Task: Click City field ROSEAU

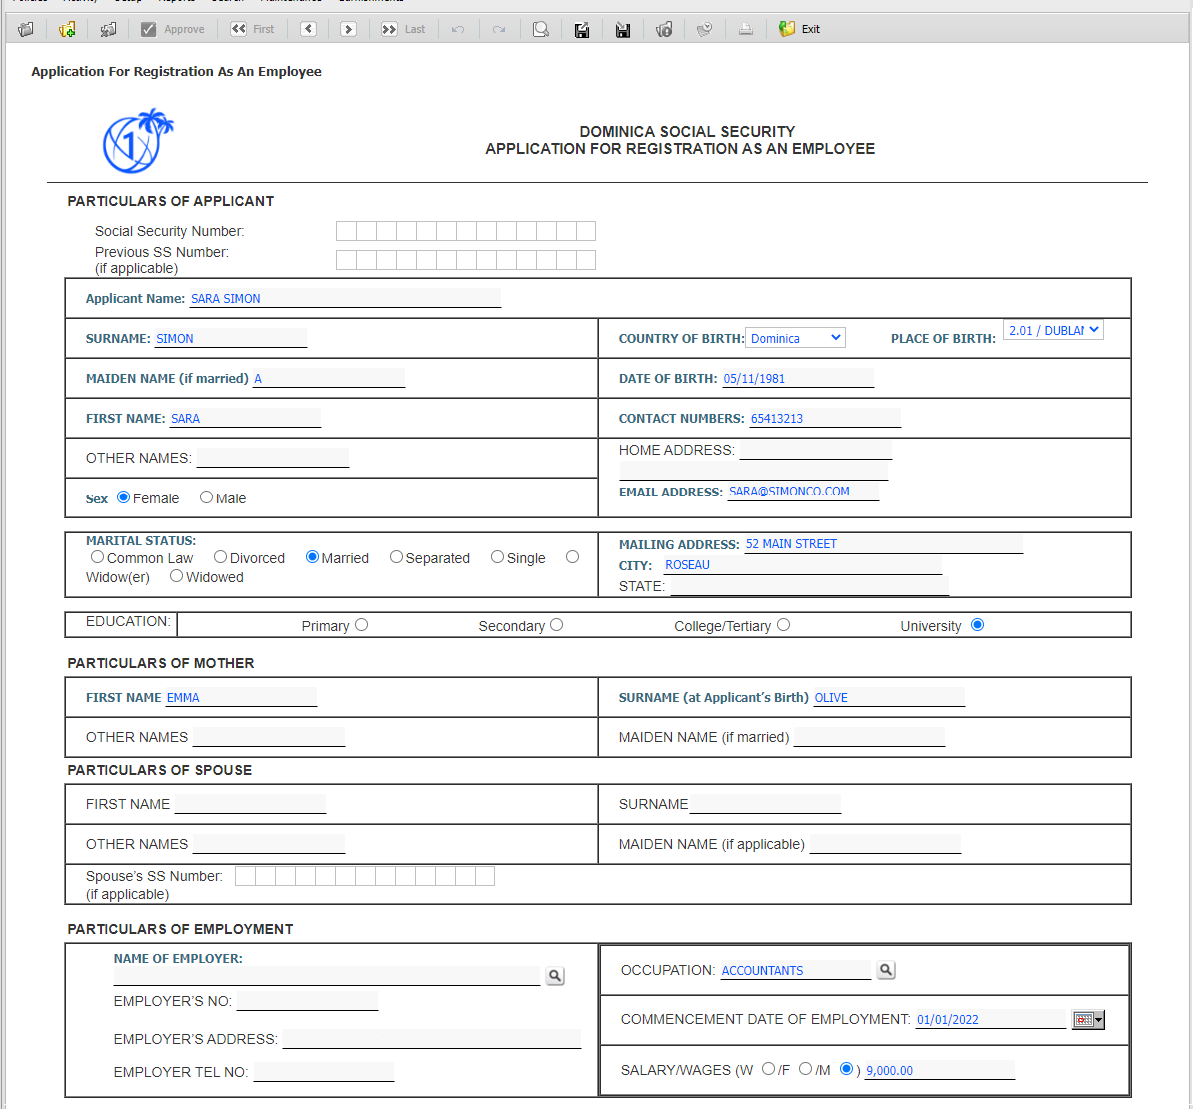Action: 803,564
